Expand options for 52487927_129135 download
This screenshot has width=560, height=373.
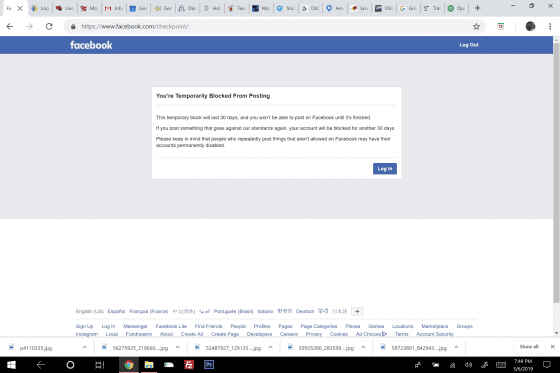click(x=270, y=347)
